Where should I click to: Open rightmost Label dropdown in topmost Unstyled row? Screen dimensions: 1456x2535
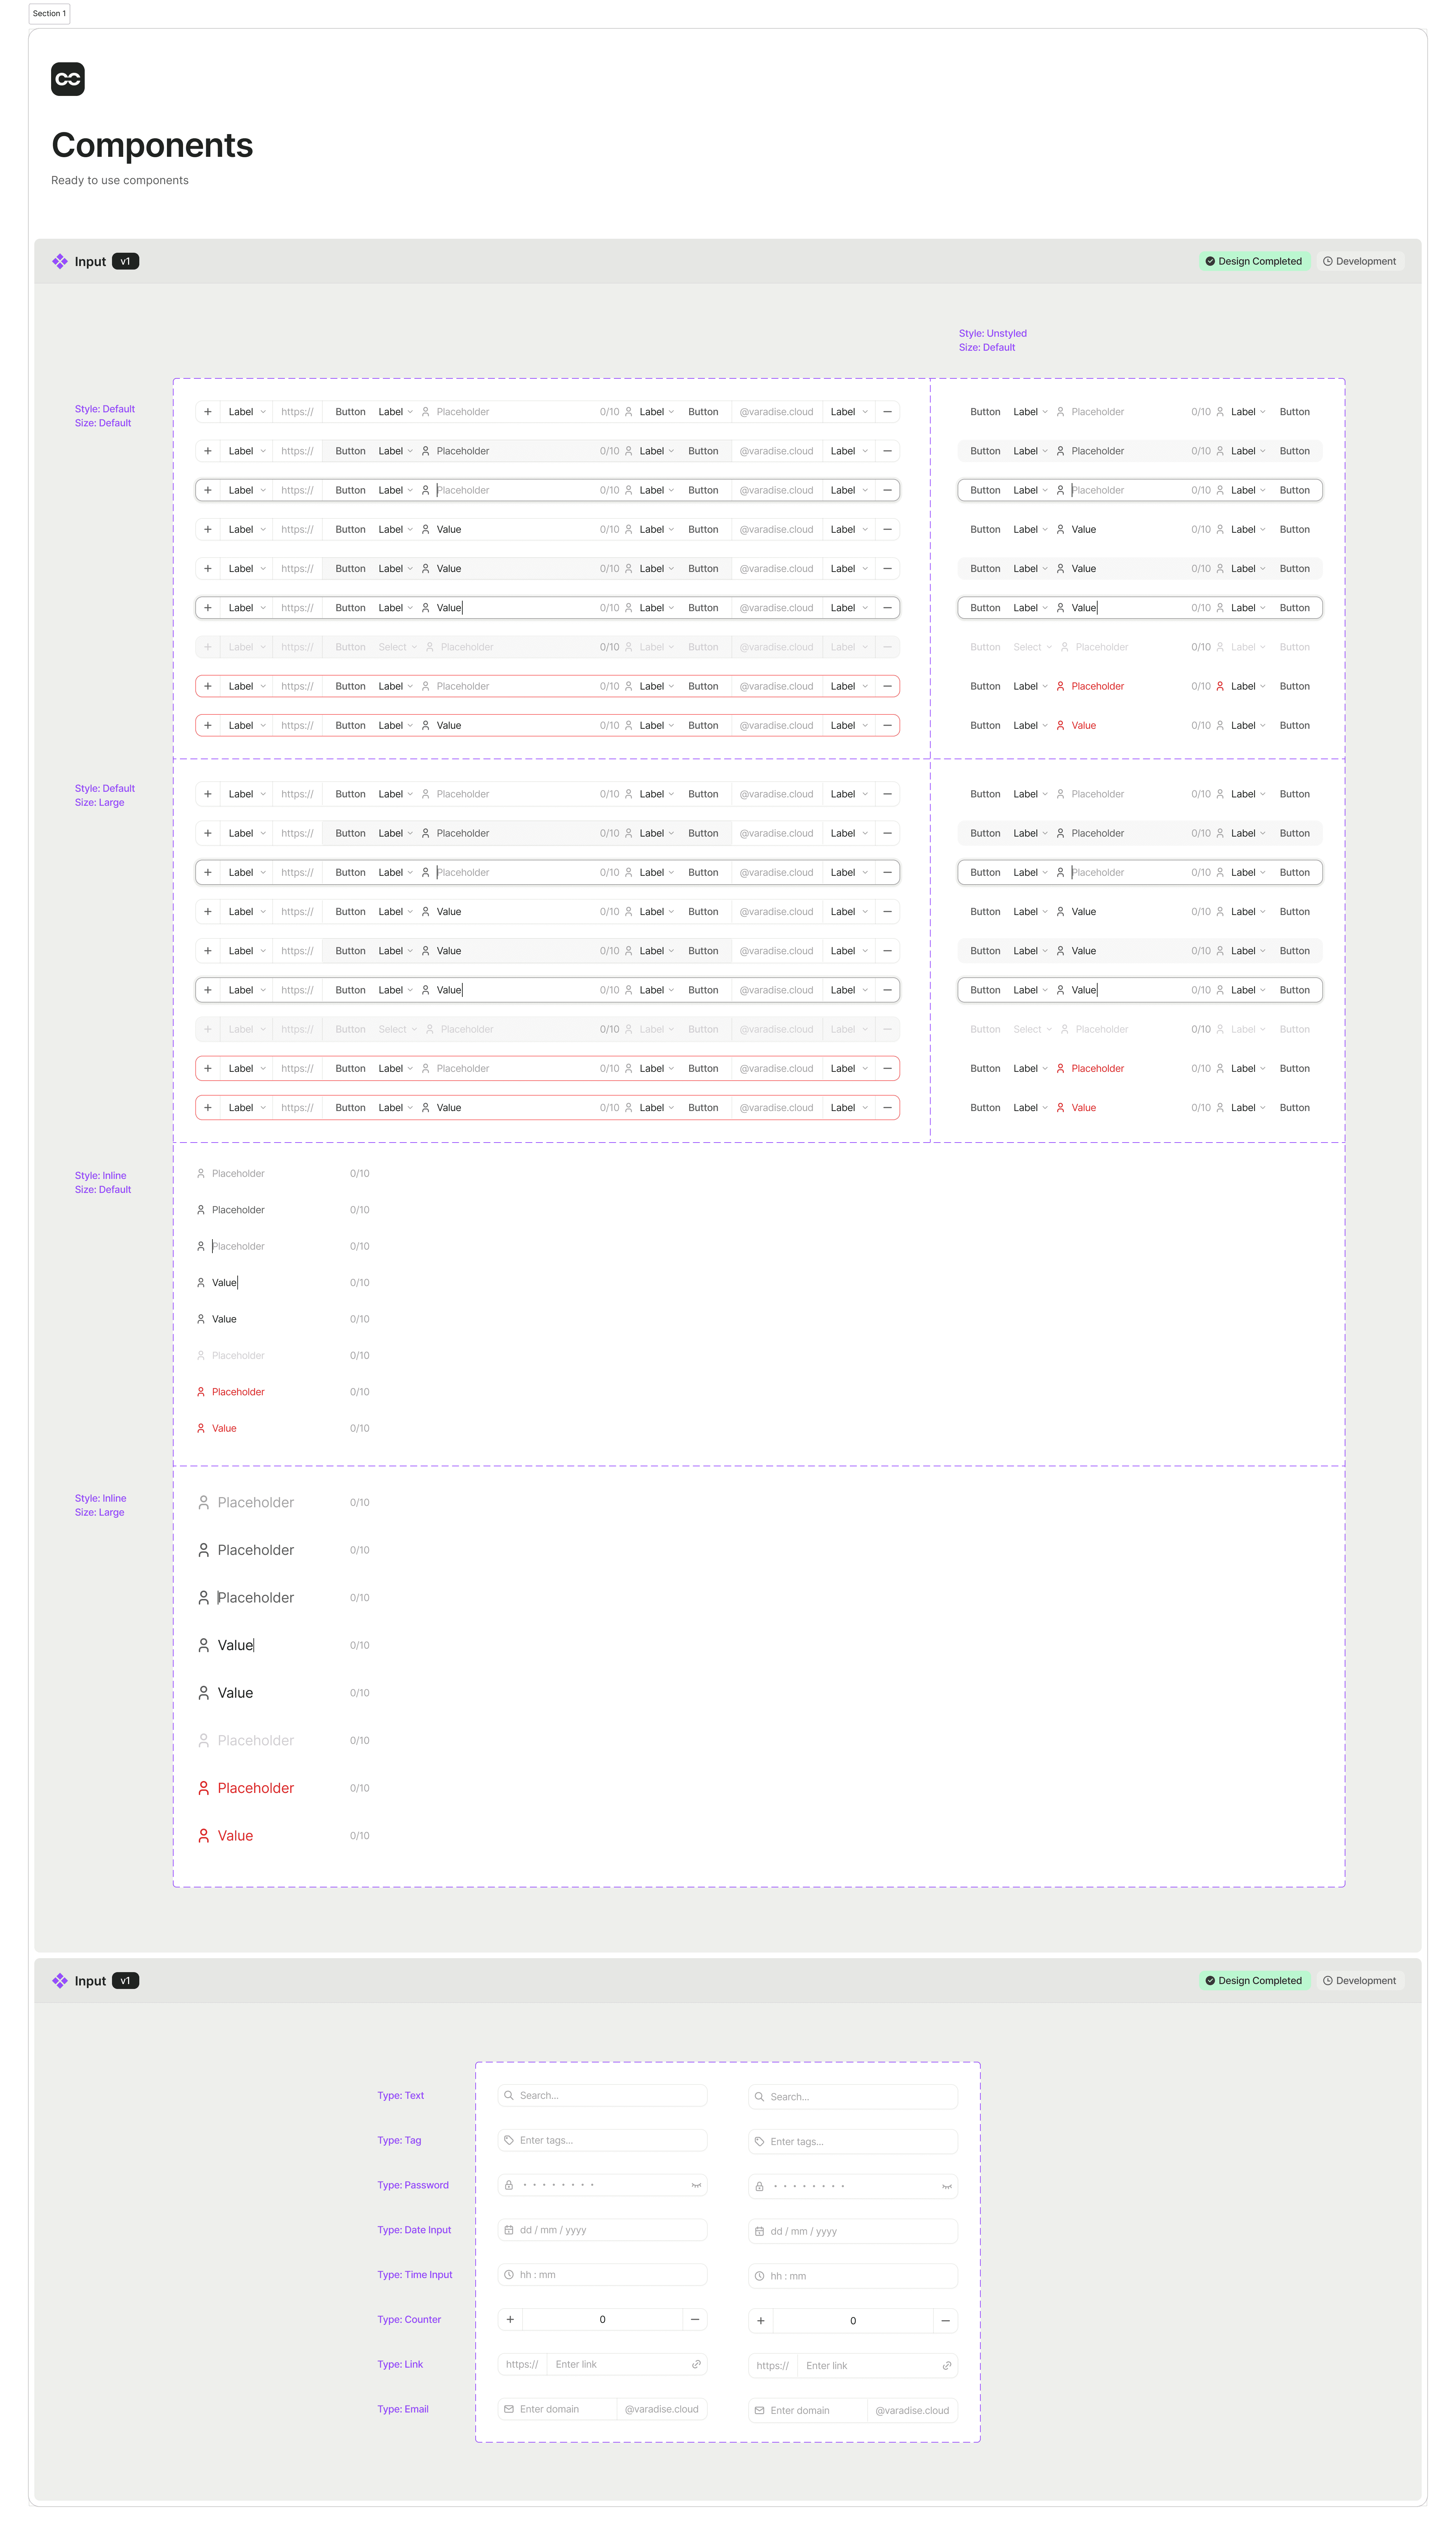[1248, 412]
